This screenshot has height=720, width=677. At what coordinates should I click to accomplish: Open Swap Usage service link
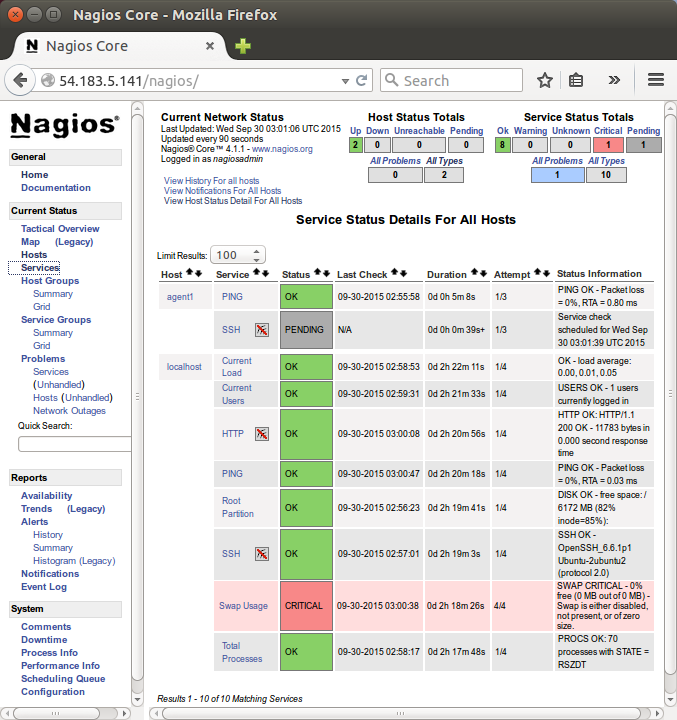[x=243, y=606]
